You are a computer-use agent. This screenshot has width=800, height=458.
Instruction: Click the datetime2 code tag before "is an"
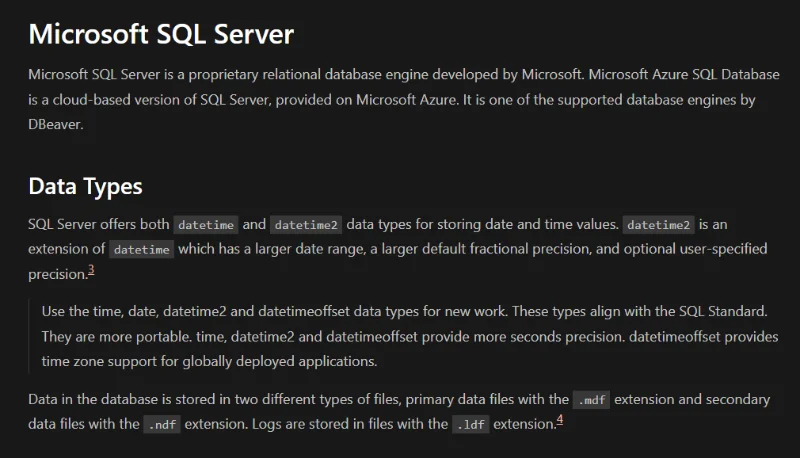pyautogui.click(x=659, y=225)
